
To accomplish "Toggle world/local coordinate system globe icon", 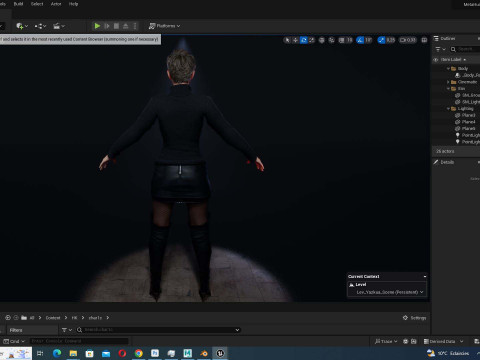I will (x=322, y=40).
